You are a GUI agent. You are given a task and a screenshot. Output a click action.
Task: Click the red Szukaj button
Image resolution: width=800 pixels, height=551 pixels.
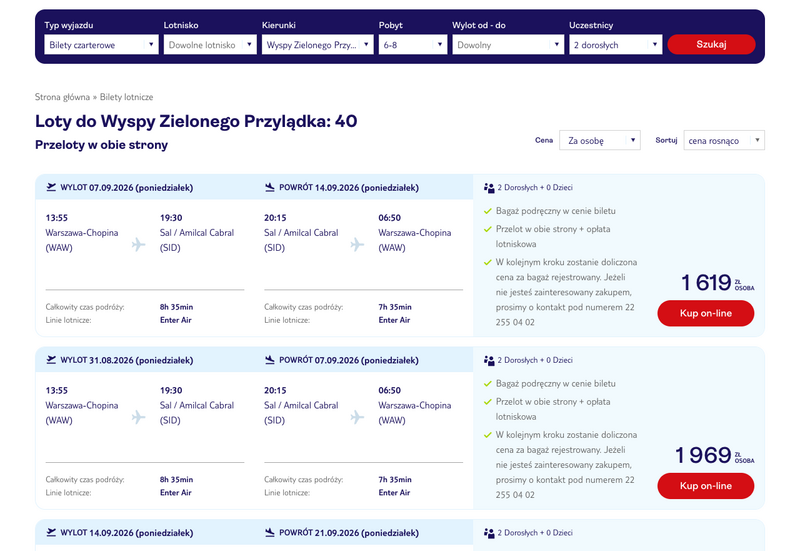pos(711,44)
